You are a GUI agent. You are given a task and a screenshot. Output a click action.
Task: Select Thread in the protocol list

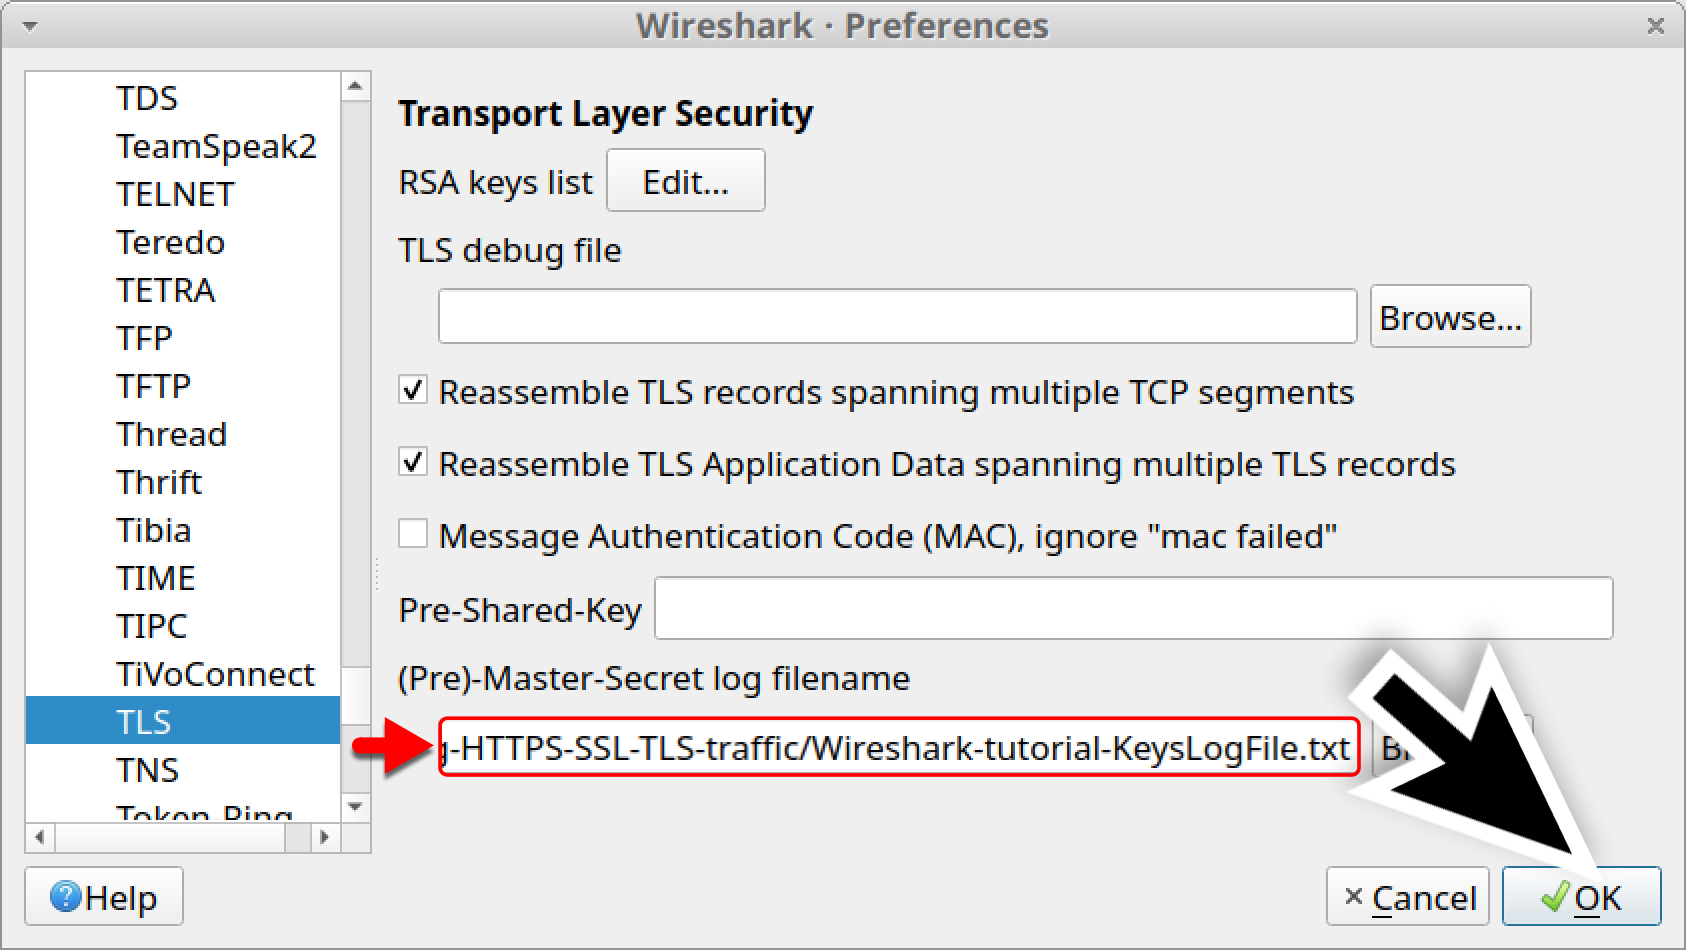coord(171,434)
